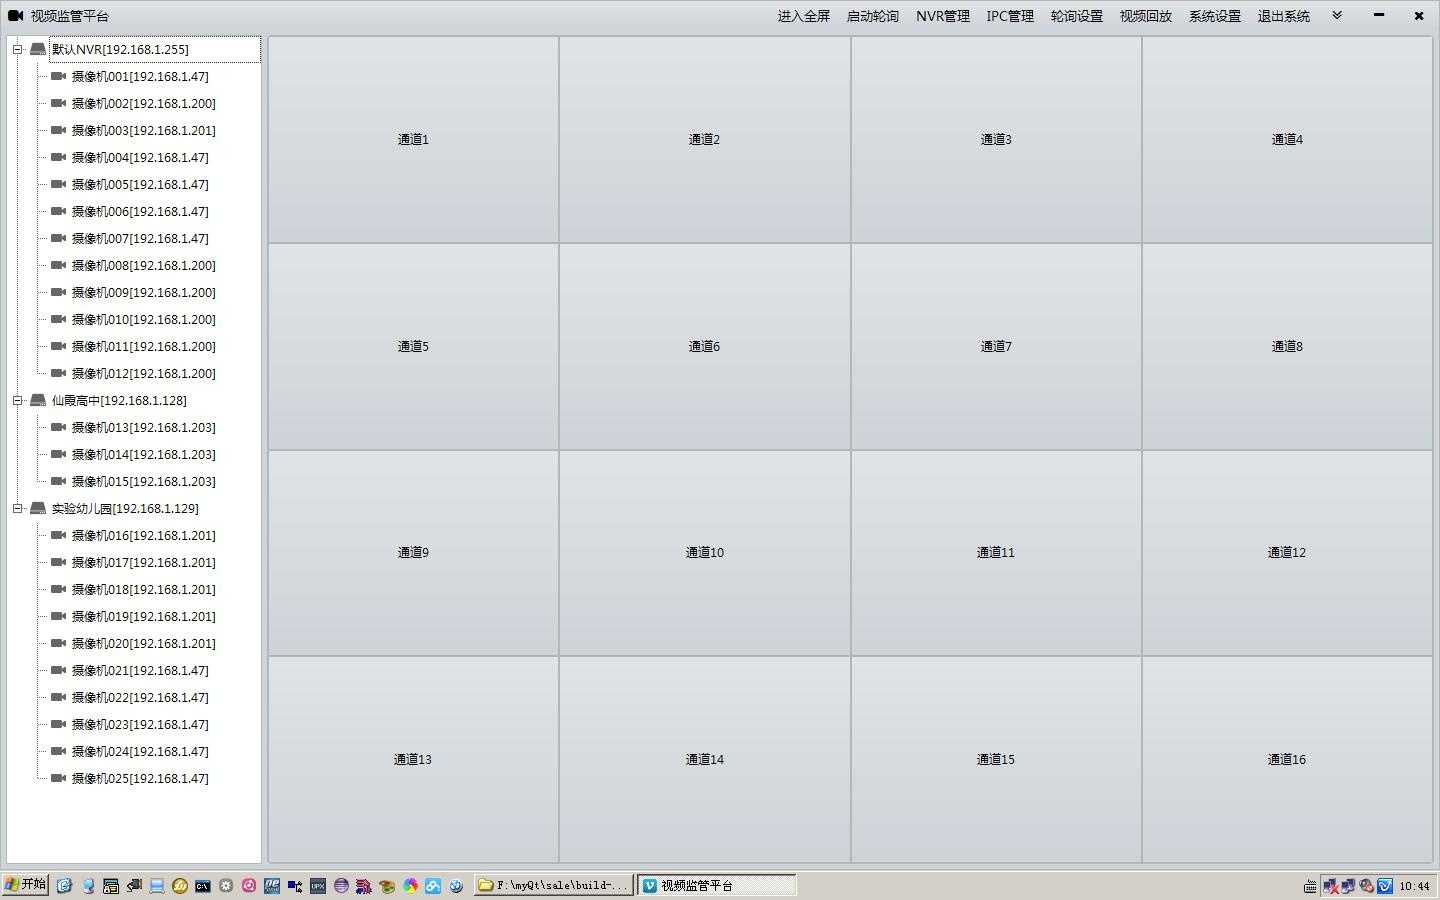1440x900 pixels.
Task: Click the 视频监管平台 taskbar button
Action: 717,885
